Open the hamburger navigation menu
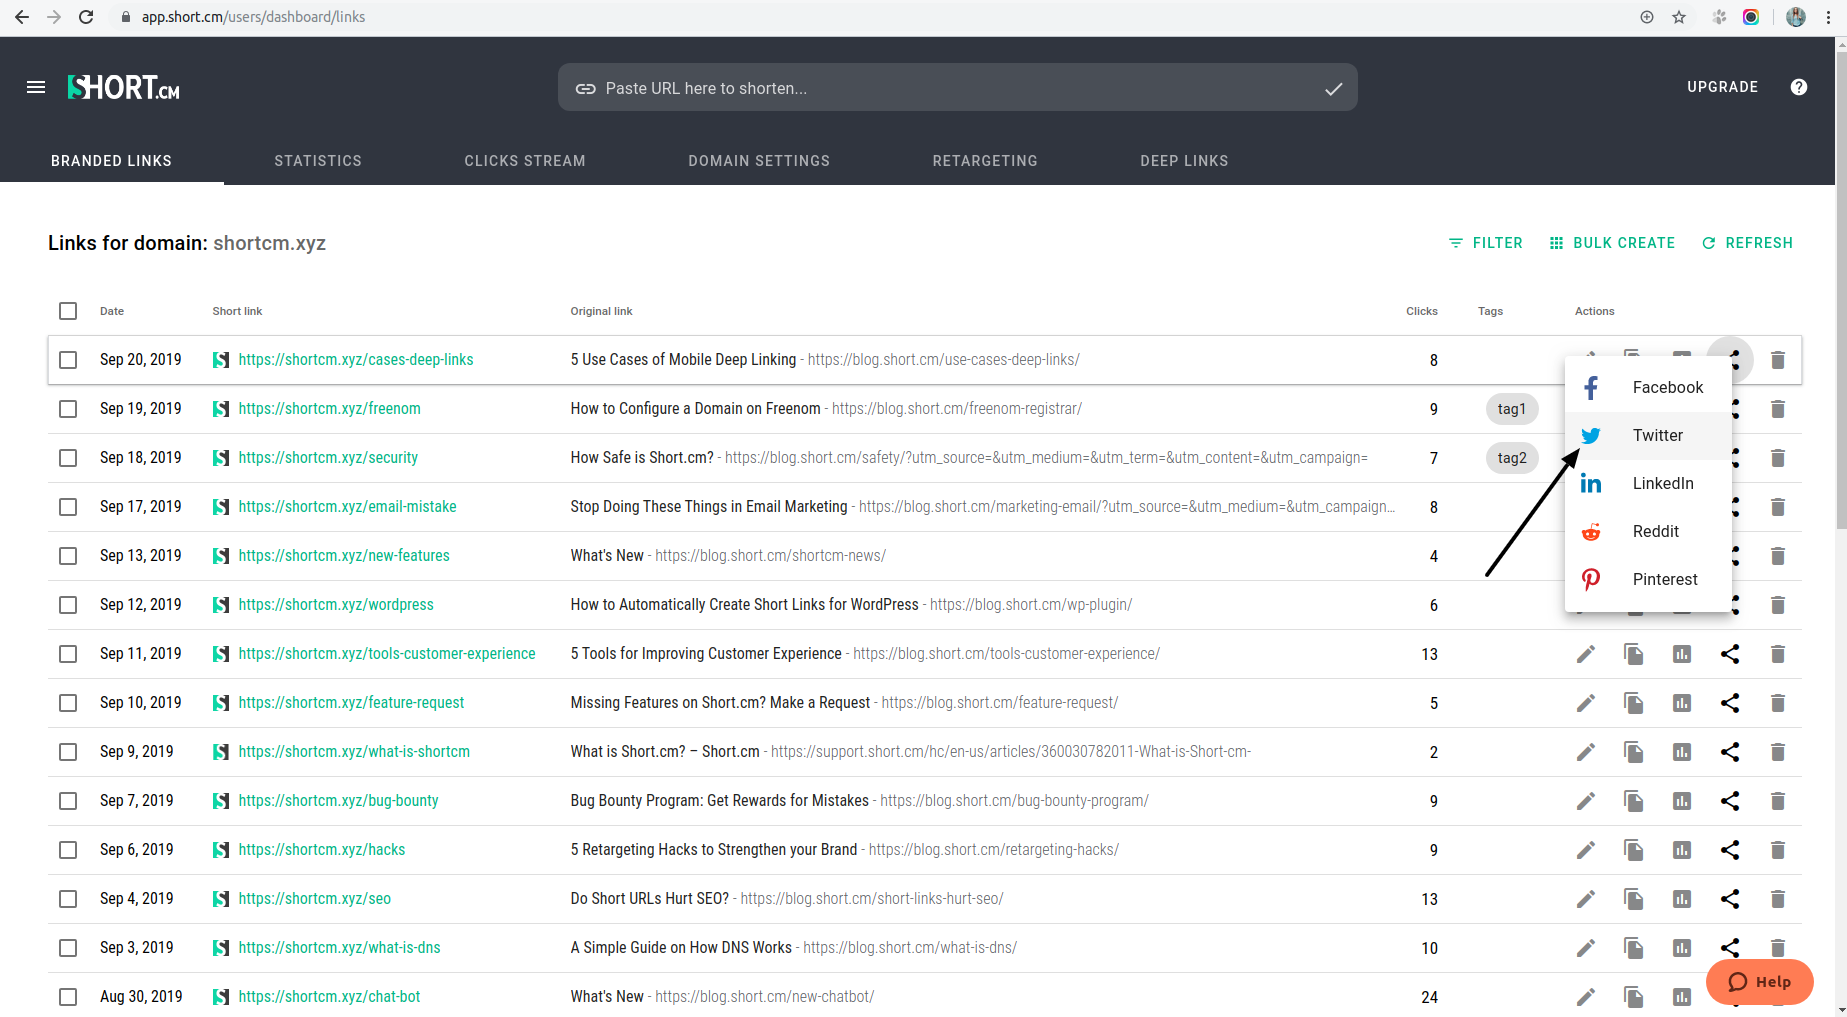The image size is (1847, 1017). pyautogui.click(x=36, y=87)
